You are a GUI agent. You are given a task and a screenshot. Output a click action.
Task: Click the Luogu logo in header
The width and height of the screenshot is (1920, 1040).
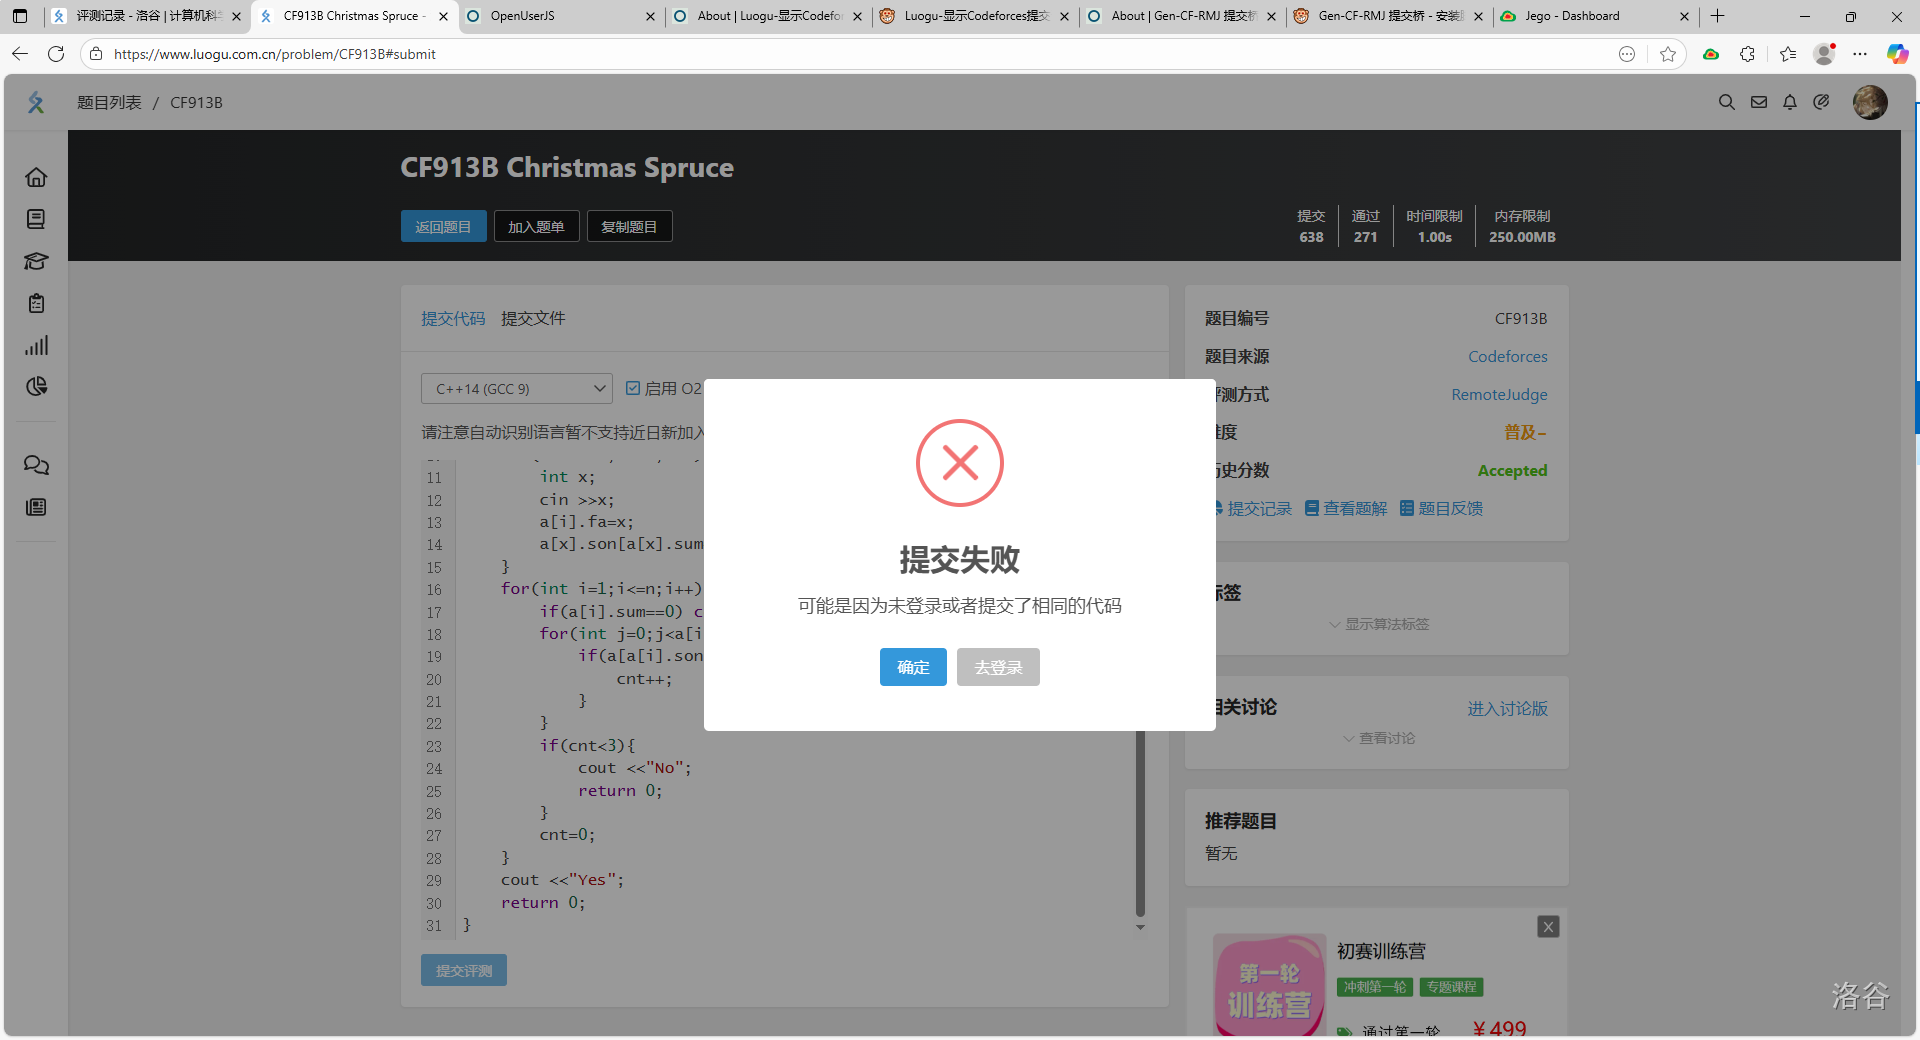pyautogui.click(x=36, y=102)
